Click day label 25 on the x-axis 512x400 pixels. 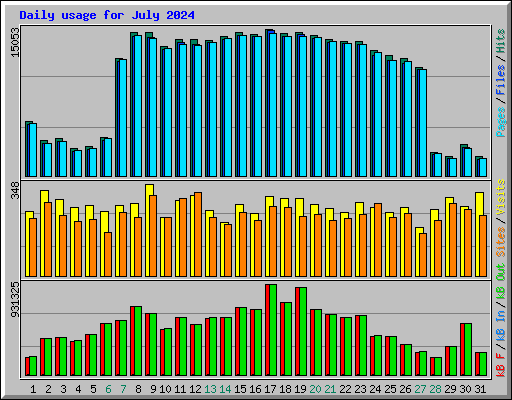(x=390, y=389)
